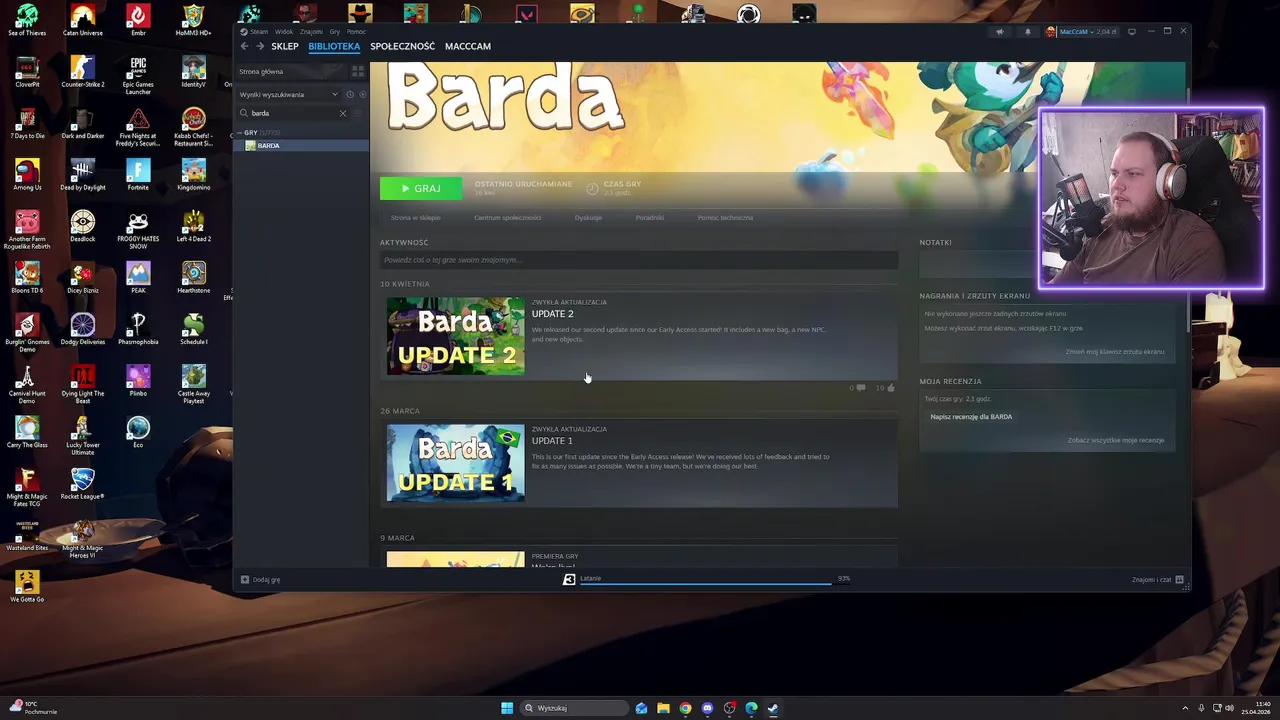The height and width of the screenshot is (720, 1280).
Task: Click comments icon on UPDATE 2
Action: tap(861, 388)
